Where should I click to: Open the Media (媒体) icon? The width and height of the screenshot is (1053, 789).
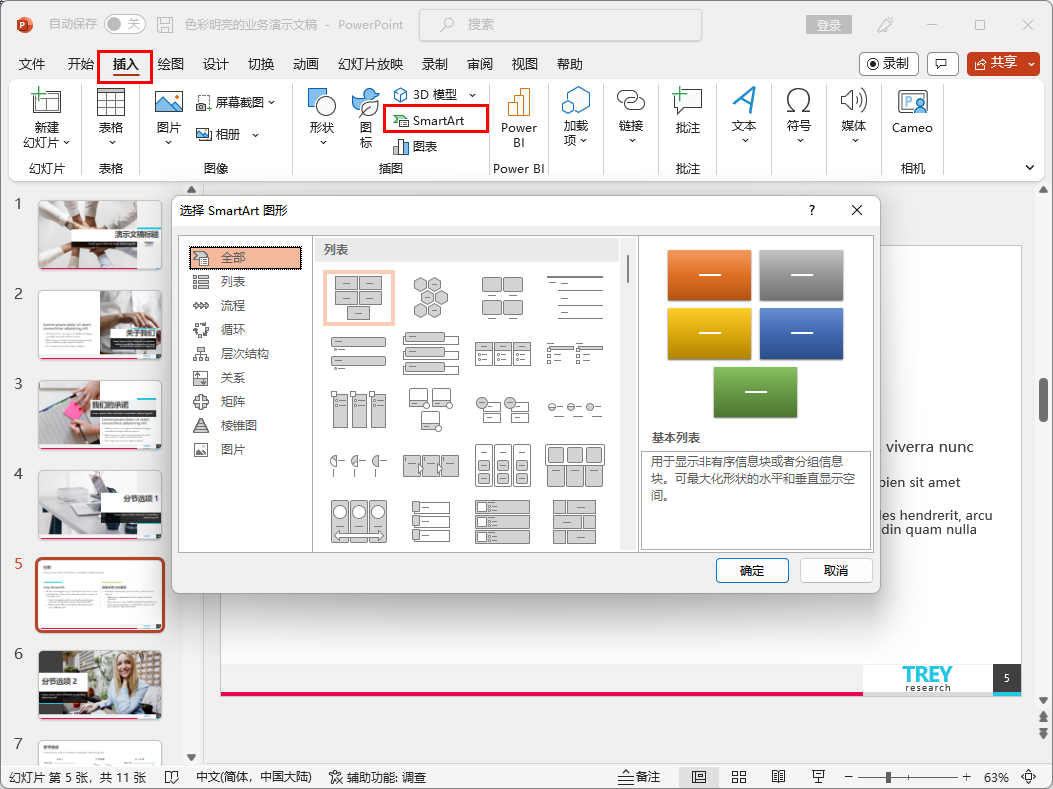tap(854, 101)
